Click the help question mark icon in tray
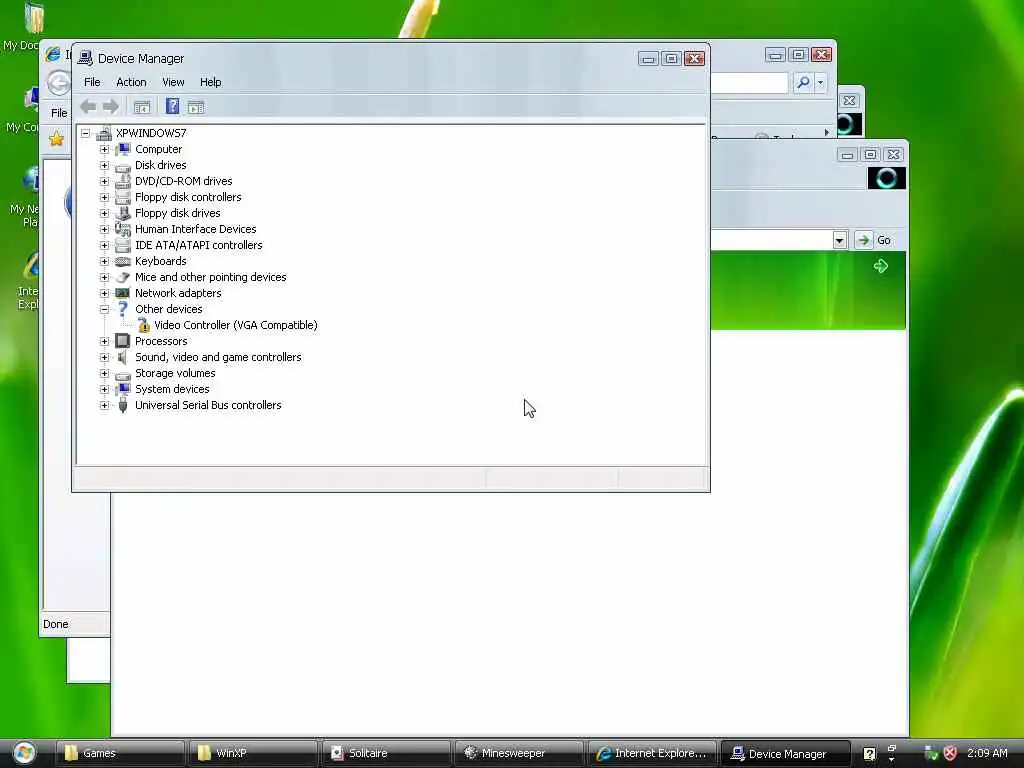Image resolution: width=1024 pixels, height=768 pixels. [869, 754]
